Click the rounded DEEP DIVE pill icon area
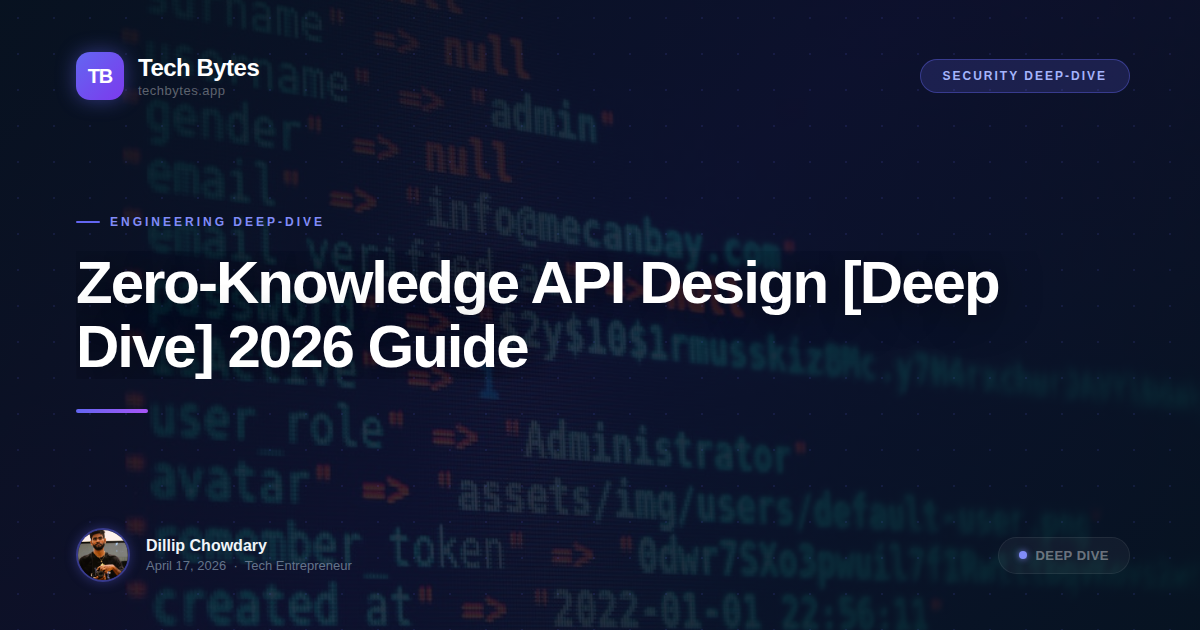Viewport: 1200px width, 630px height. click(x=1022, y=555)
